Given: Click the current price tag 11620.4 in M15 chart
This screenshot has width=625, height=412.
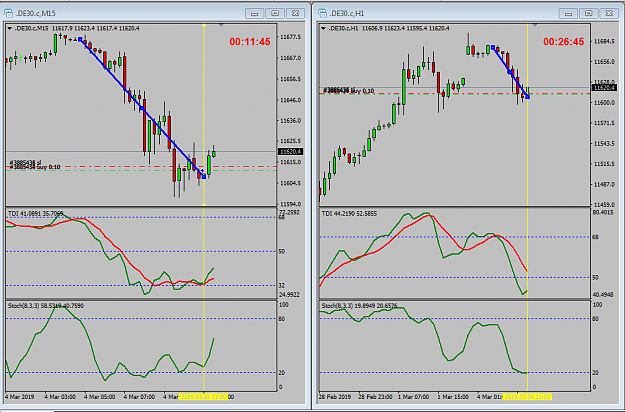Looking at the screenshot, I should coord(291,152).
